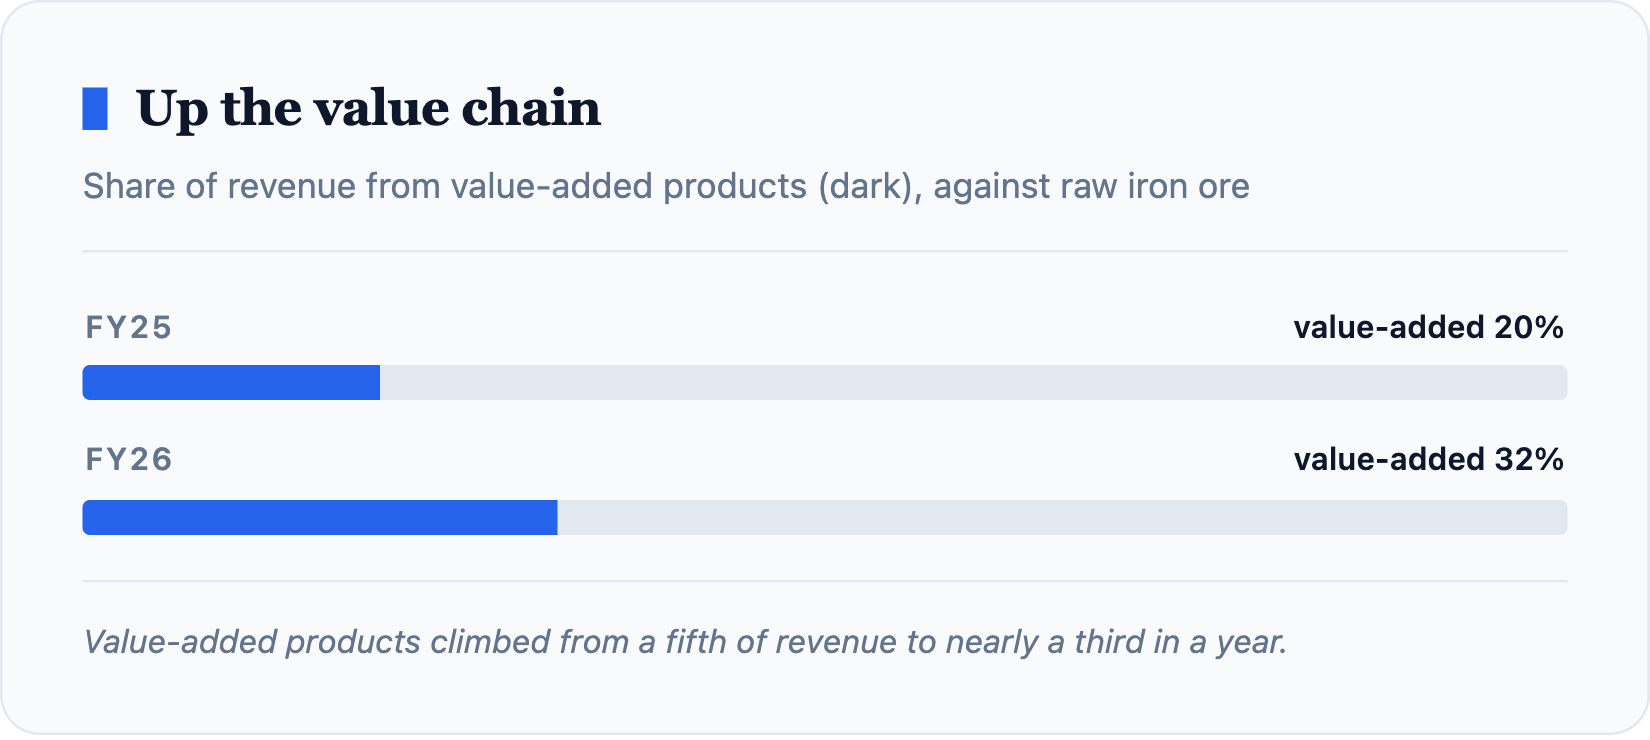This screenshot has width=1650, height=740.
Task: Click the blue filled portion of FY26 bar
Action: click(x=320, y=518)
